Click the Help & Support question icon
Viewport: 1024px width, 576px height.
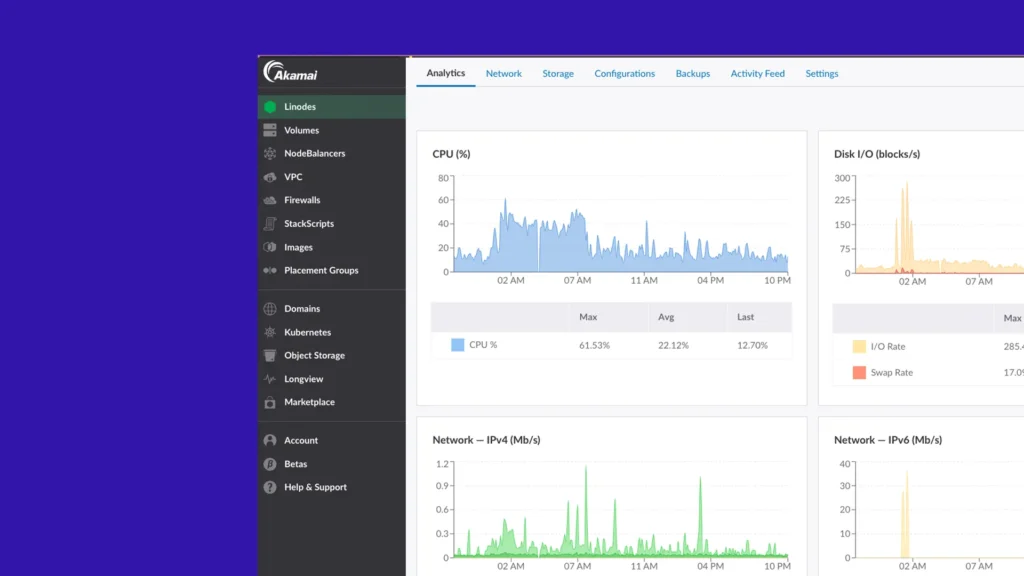coord(270,487)
